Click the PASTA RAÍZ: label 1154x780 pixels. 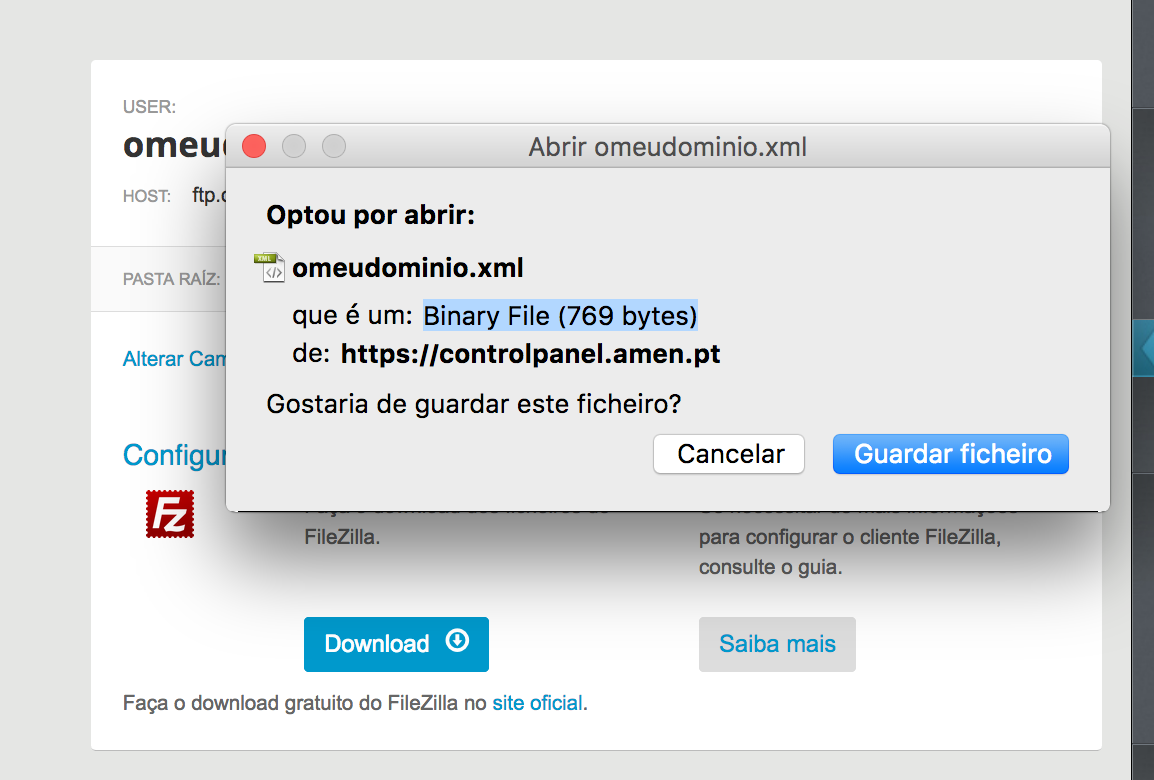pyautogui.click(x=171, y=279)
